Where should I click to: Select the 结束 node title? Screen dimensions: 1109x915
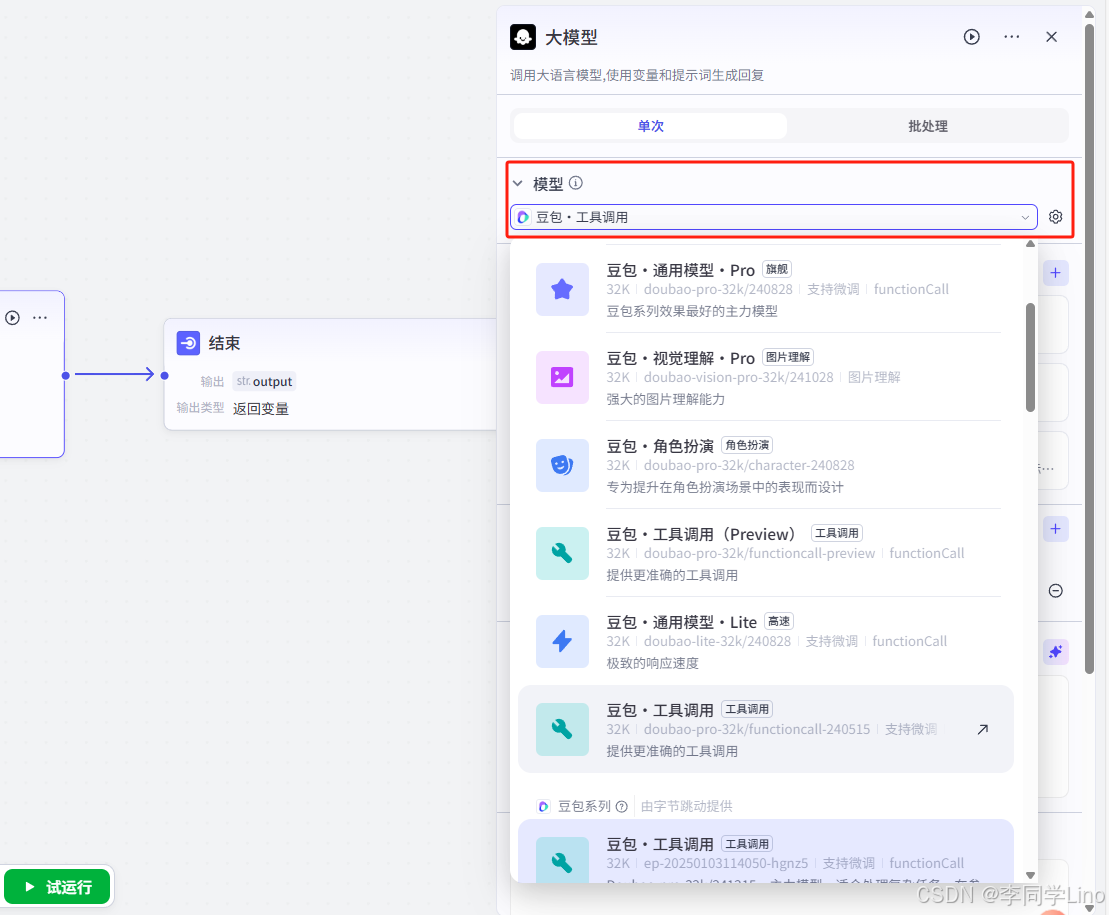pyautogui.click(x=224, y=343)
